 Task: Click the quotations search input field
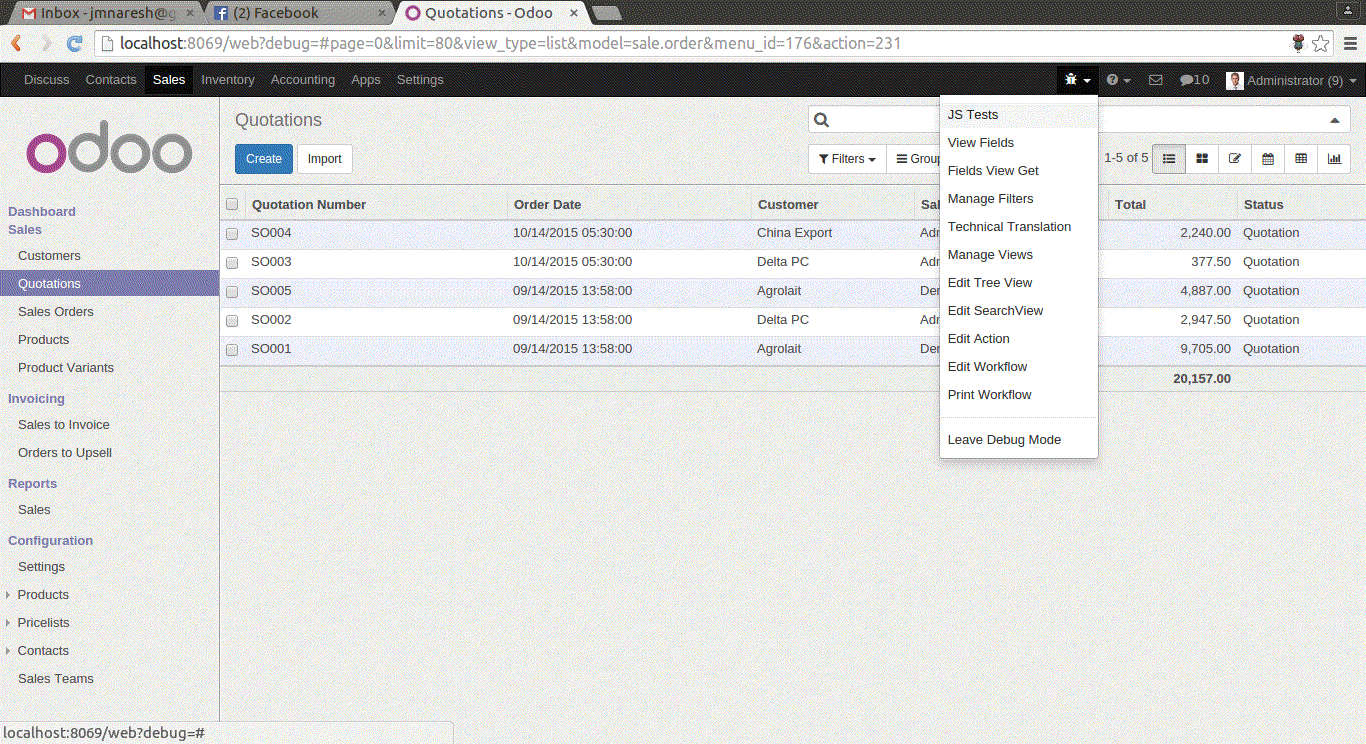(x=1078, y=120)
